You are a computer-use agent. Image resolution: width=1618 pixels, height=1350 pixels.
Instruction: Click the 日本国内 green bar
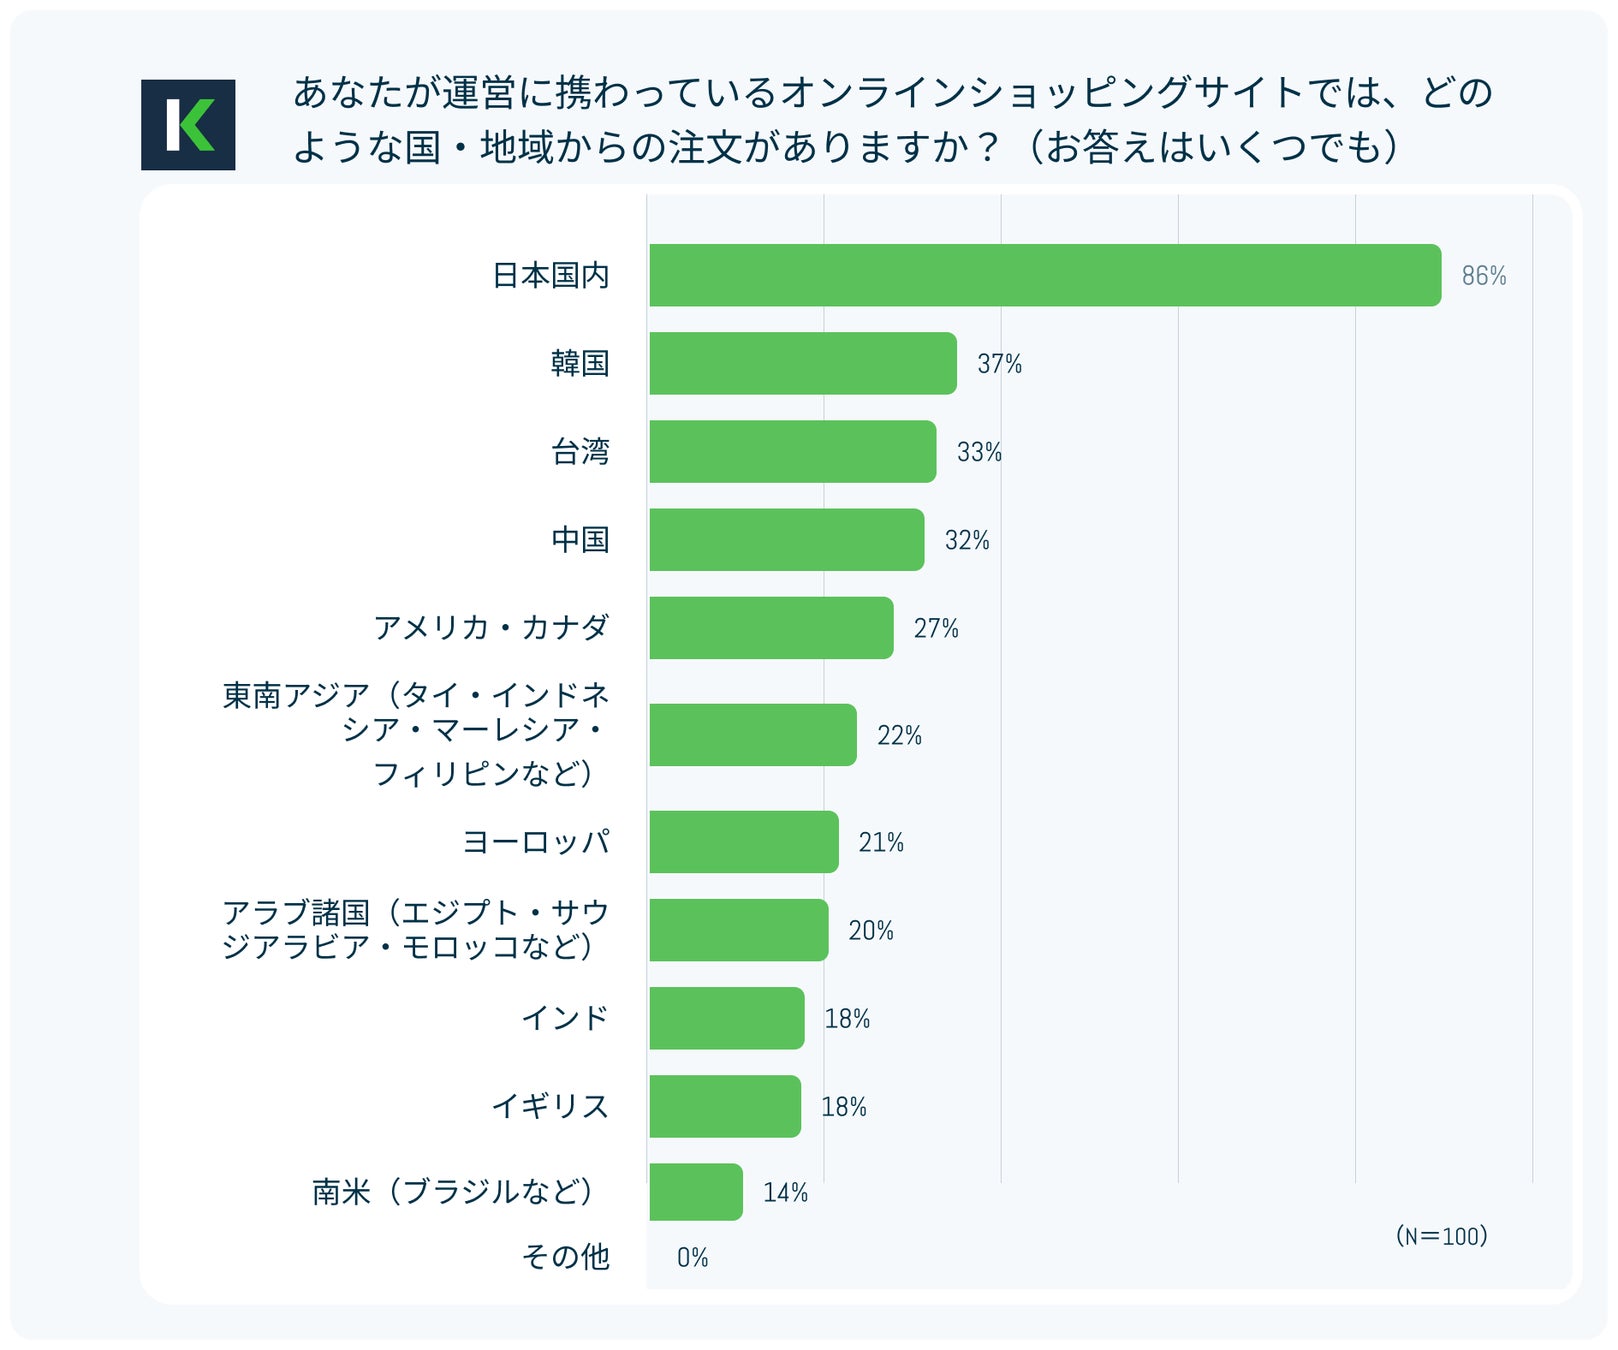tap(1044, 275)
